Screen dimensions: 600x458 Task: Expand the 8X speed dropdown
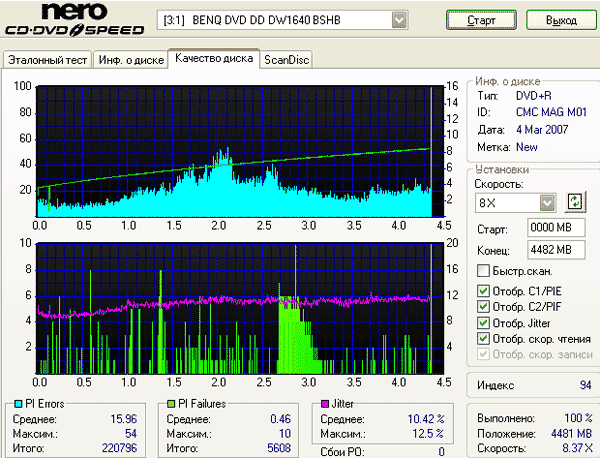548,203
